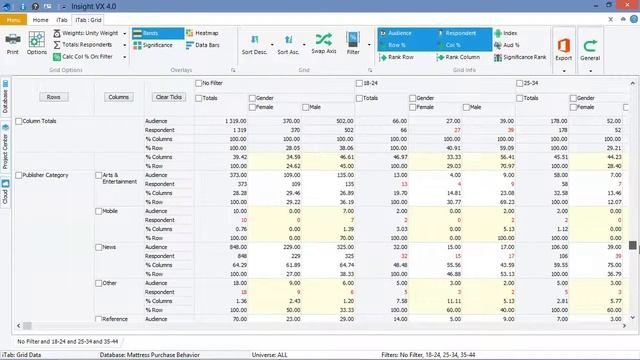Click the Sort Desc. icon
This screenshot has width=640, height=360.
click(x=254, y=40)
